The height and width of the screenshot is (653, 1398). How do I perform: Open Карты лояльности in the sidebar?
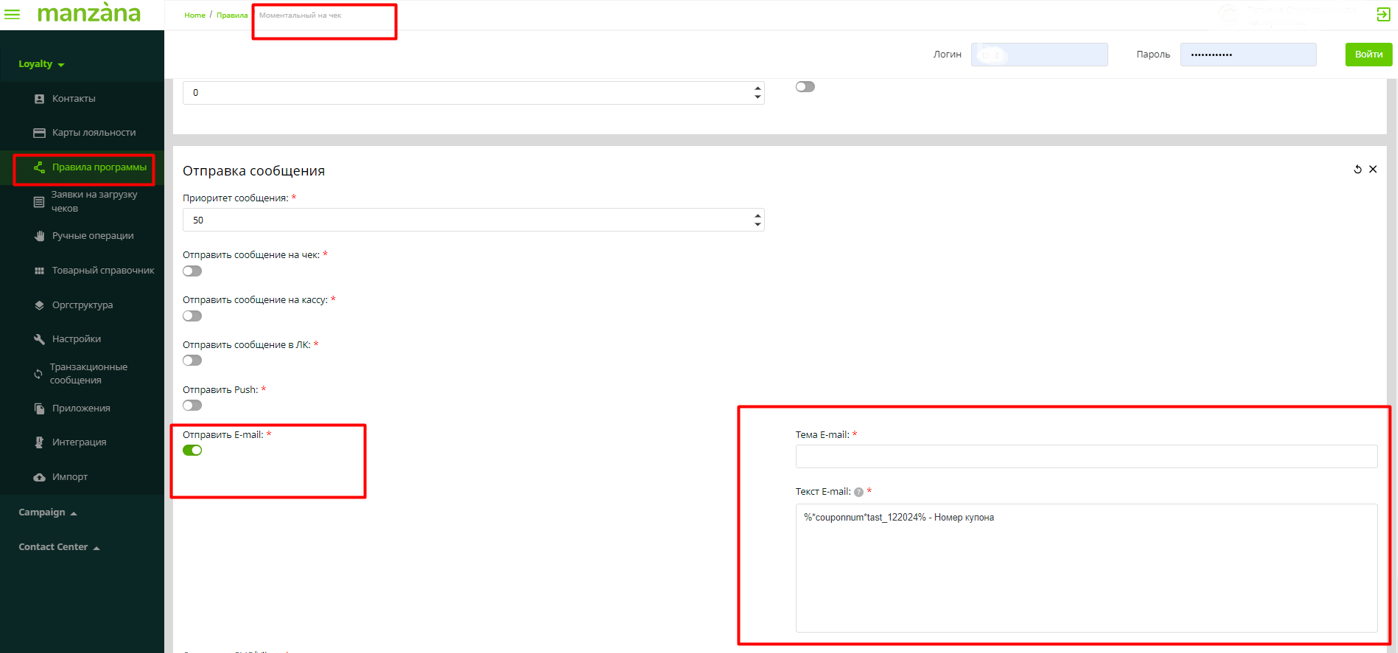[93, 132]
